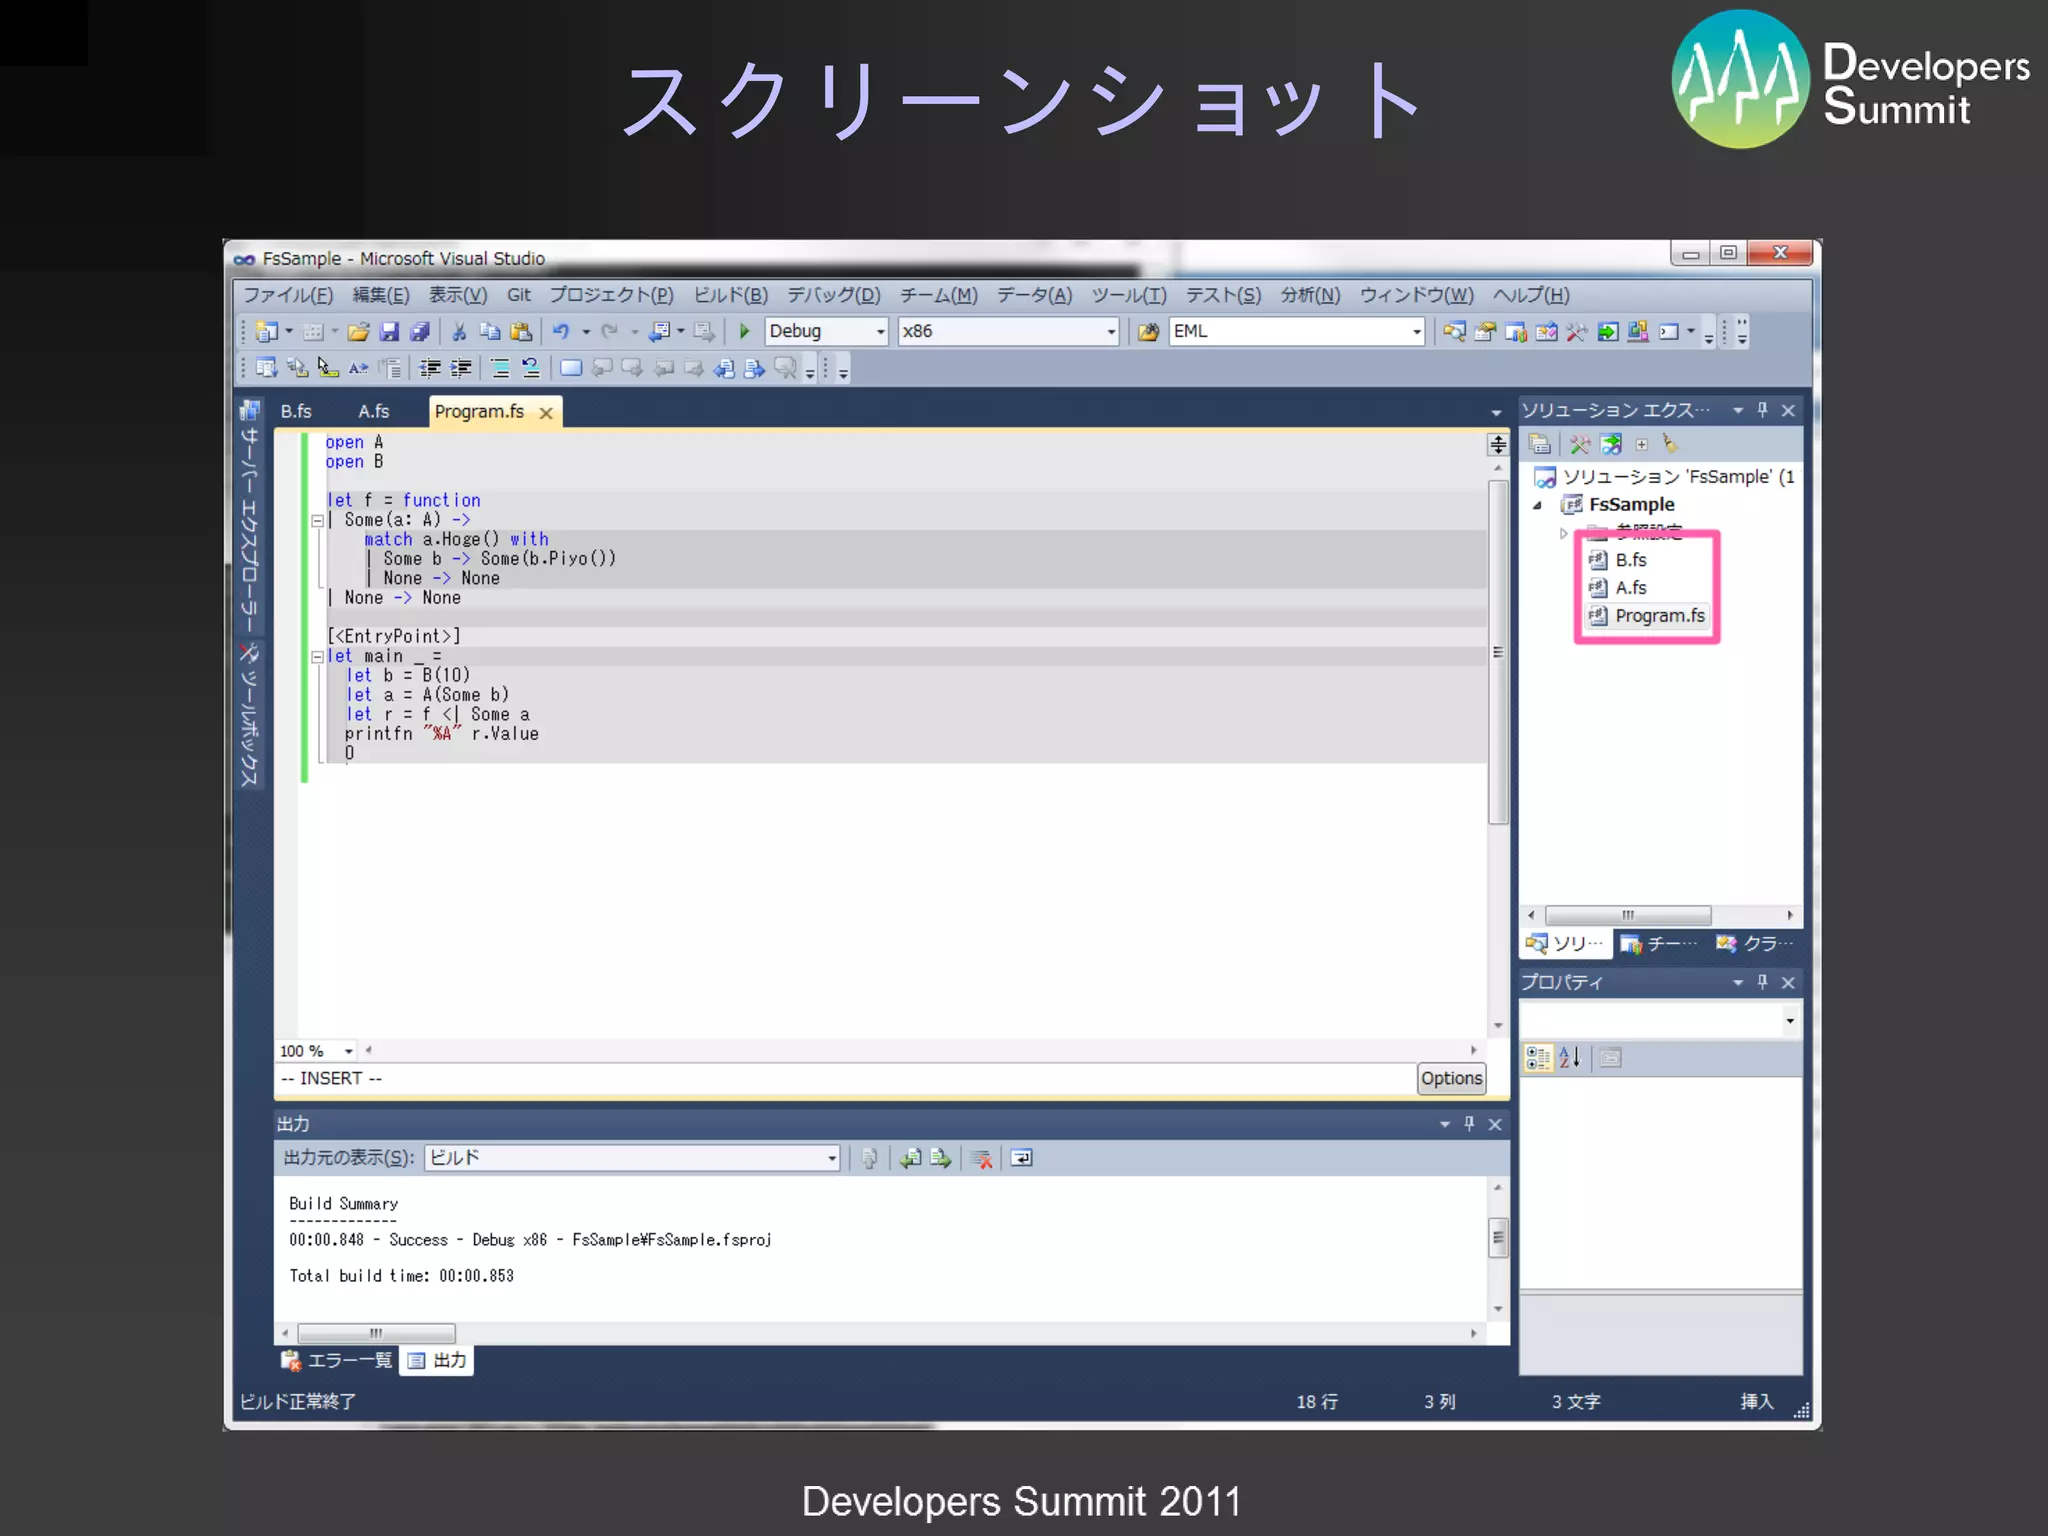The height and width of the screenshot is (1536, 2048).
Task: Click the green Start Debugging arrow
Action: (744, 331)
